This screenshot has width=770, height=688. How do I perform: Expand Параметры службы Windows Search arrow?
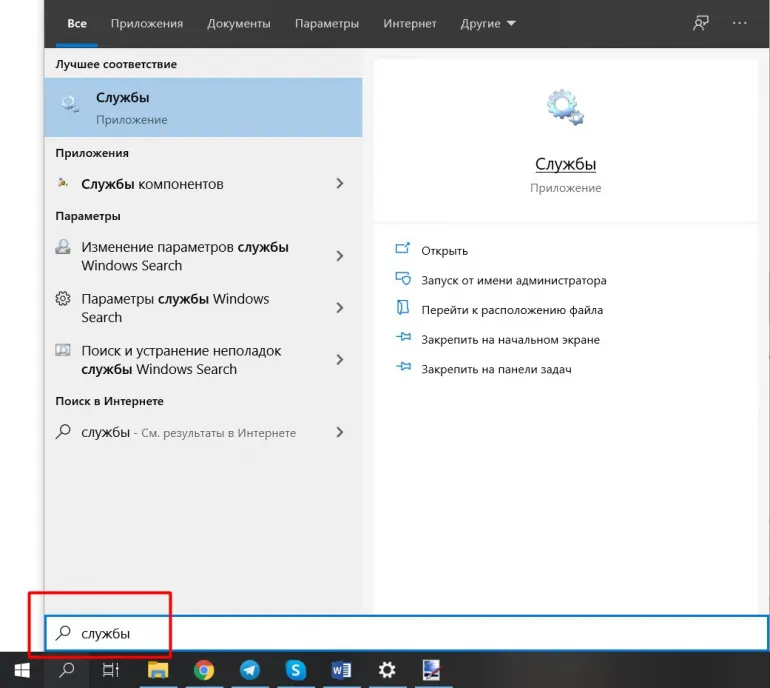(x=340, y=308)
